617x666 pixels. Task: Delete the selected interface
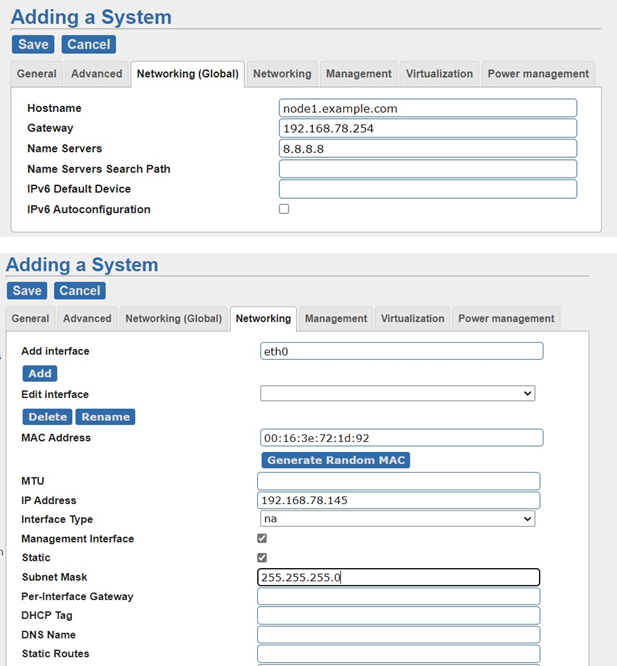click(x=48, y=417)
